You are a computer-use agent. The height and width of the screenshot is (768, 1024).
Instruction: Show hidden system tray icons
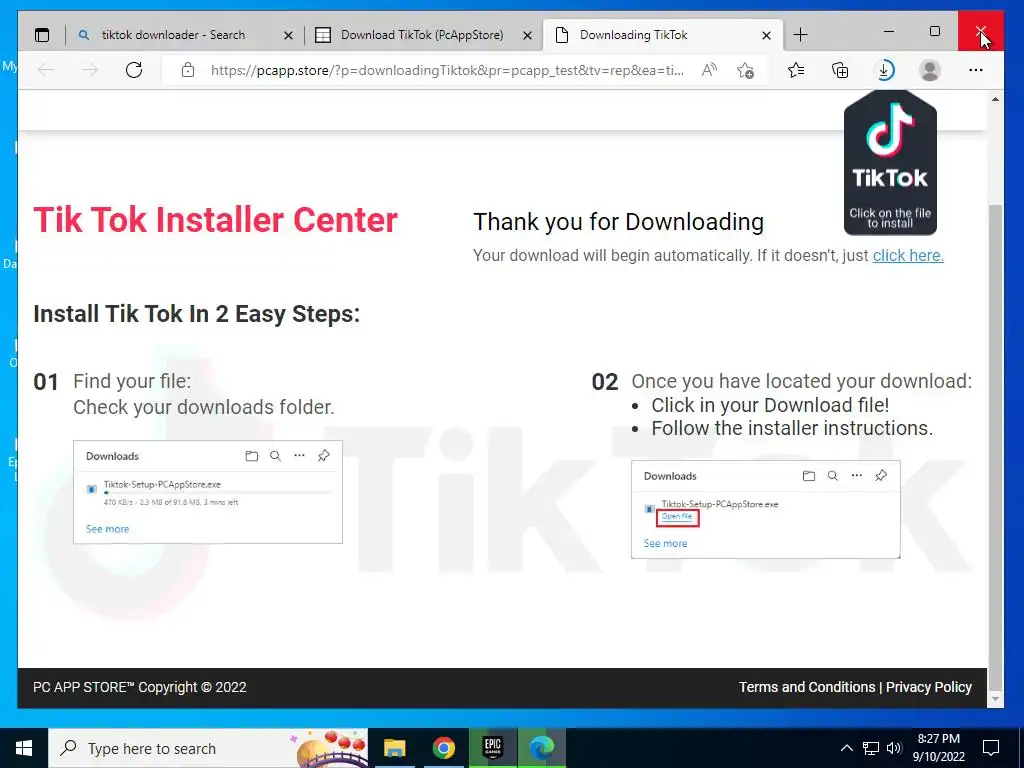click(x=846, y=748)
